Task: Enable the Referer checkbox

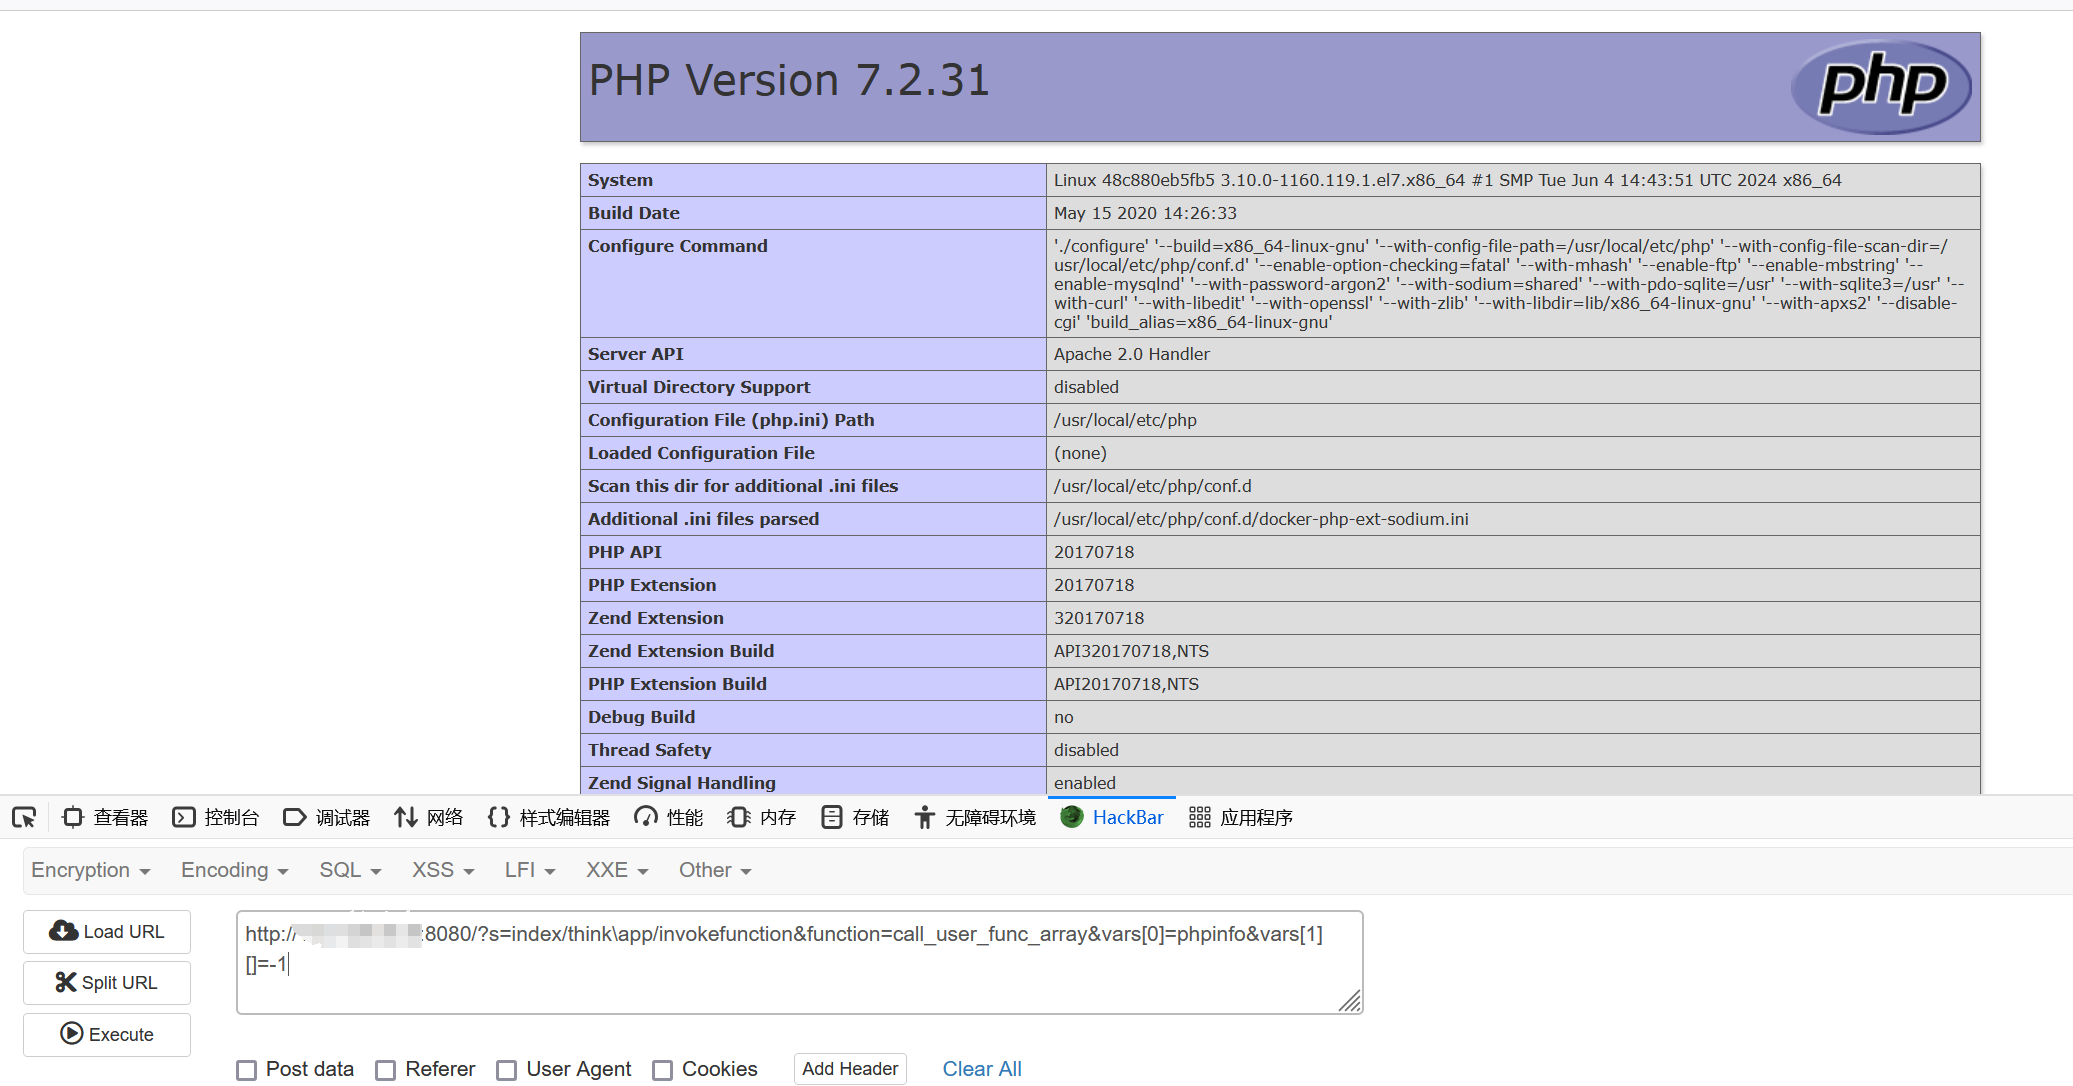Action: pyautogui.click(x=386, y=1070)
